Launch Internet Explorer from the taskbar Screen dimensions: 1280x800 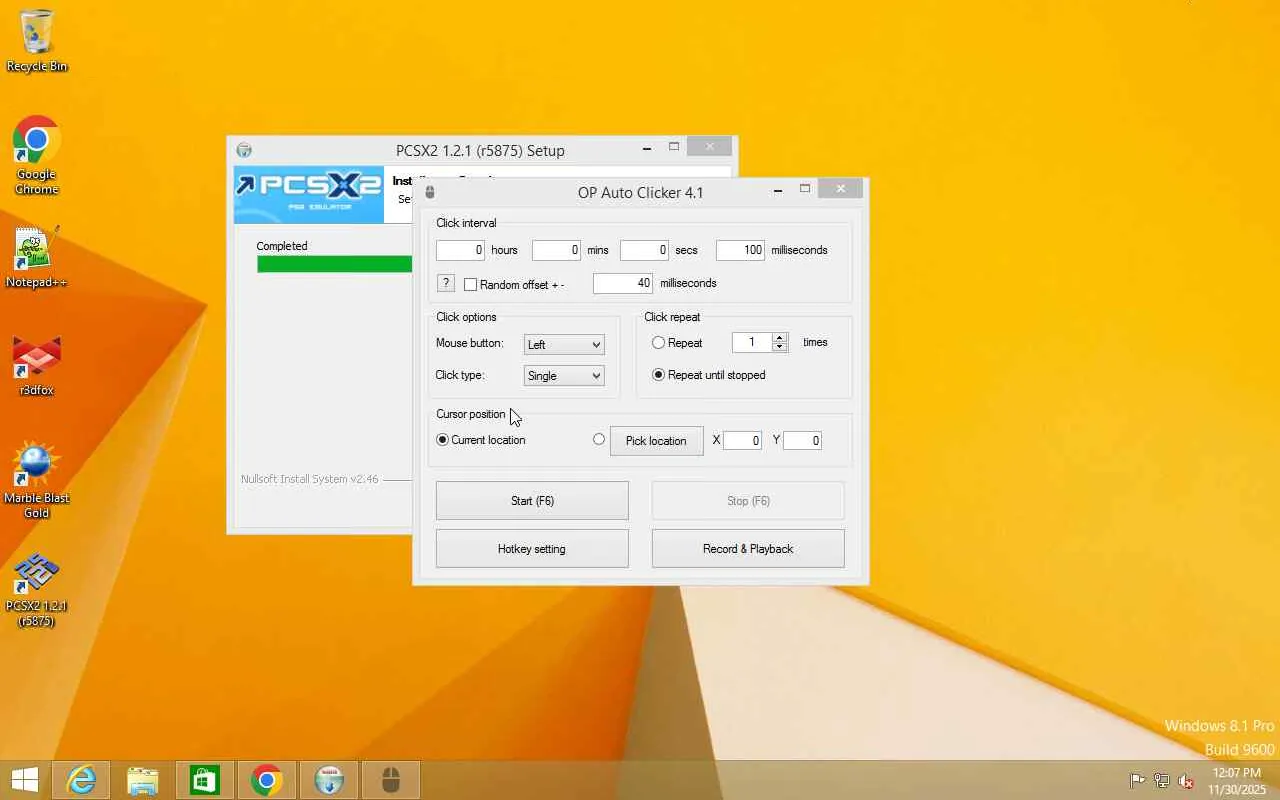pos(80,780)
